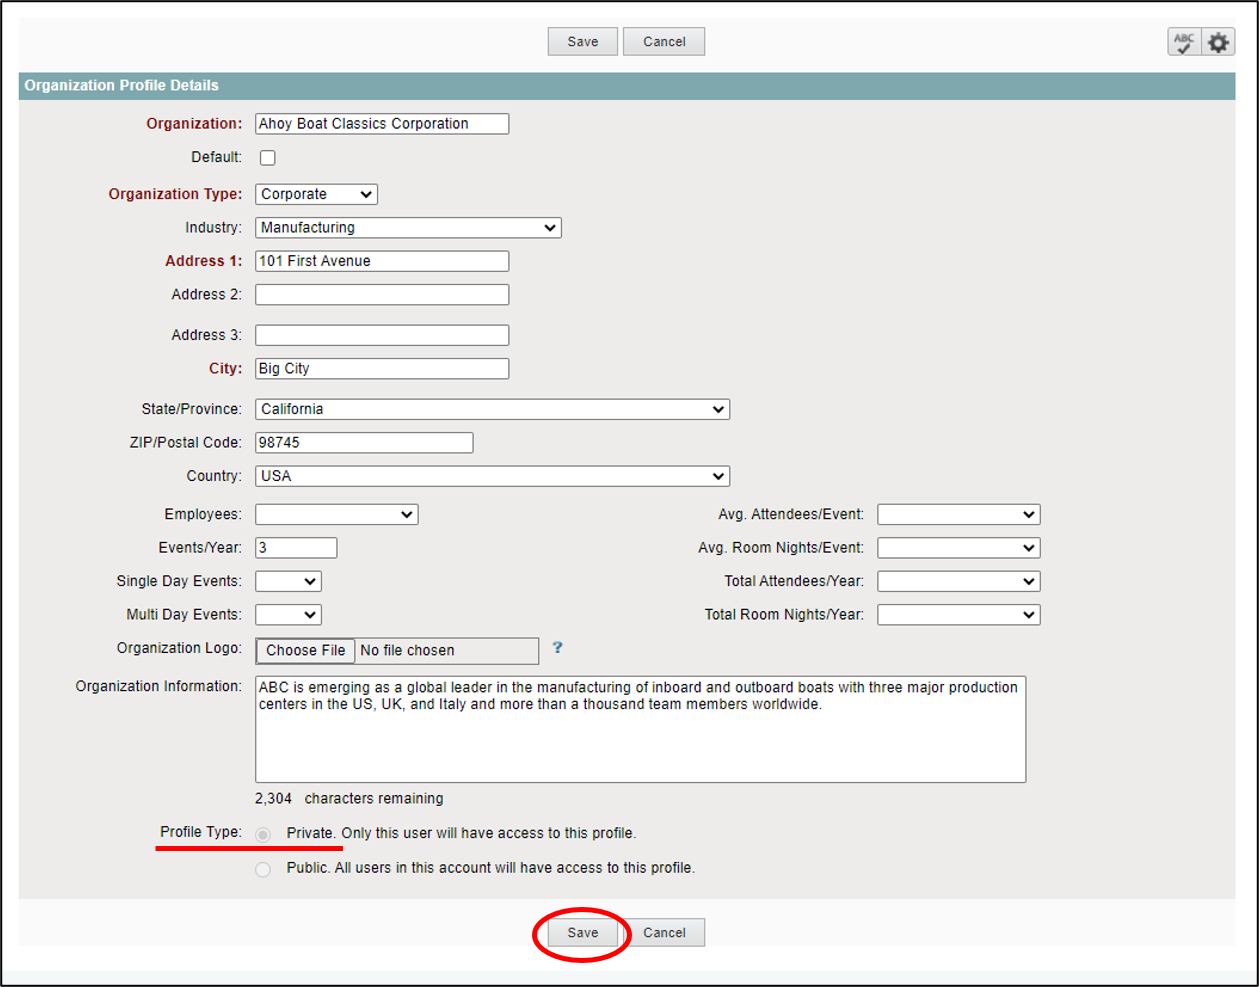Click the Choose File button for logo
Image resolution: width=1259 pixels, height=987 pixels.
pyautogui.click(x=305, y=650)
